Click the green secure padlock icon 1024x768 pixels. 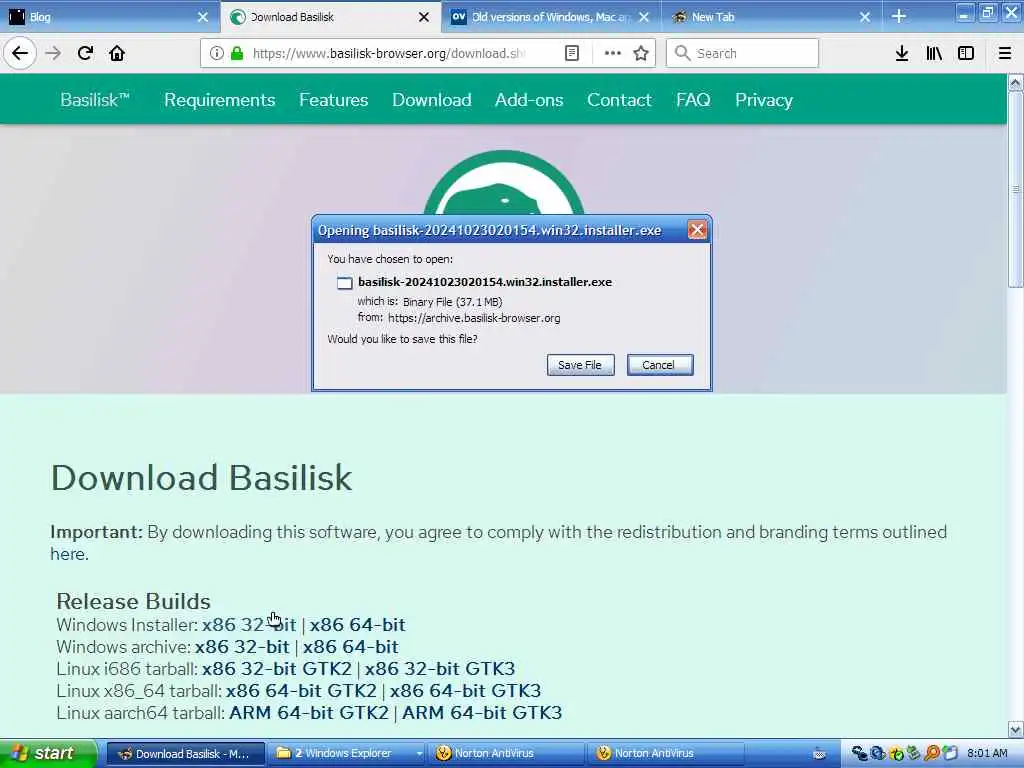click(x=237, y=54)
